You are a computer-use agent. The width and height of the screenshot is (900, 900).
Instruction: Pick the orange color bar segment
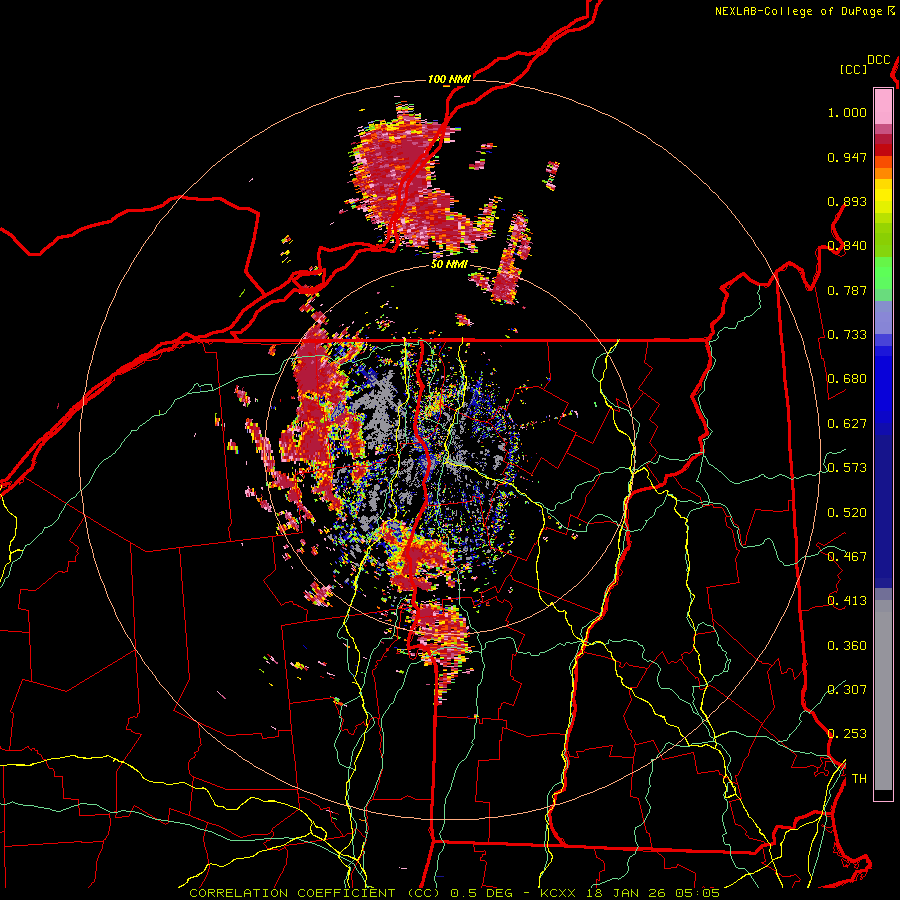click(883, 173)
